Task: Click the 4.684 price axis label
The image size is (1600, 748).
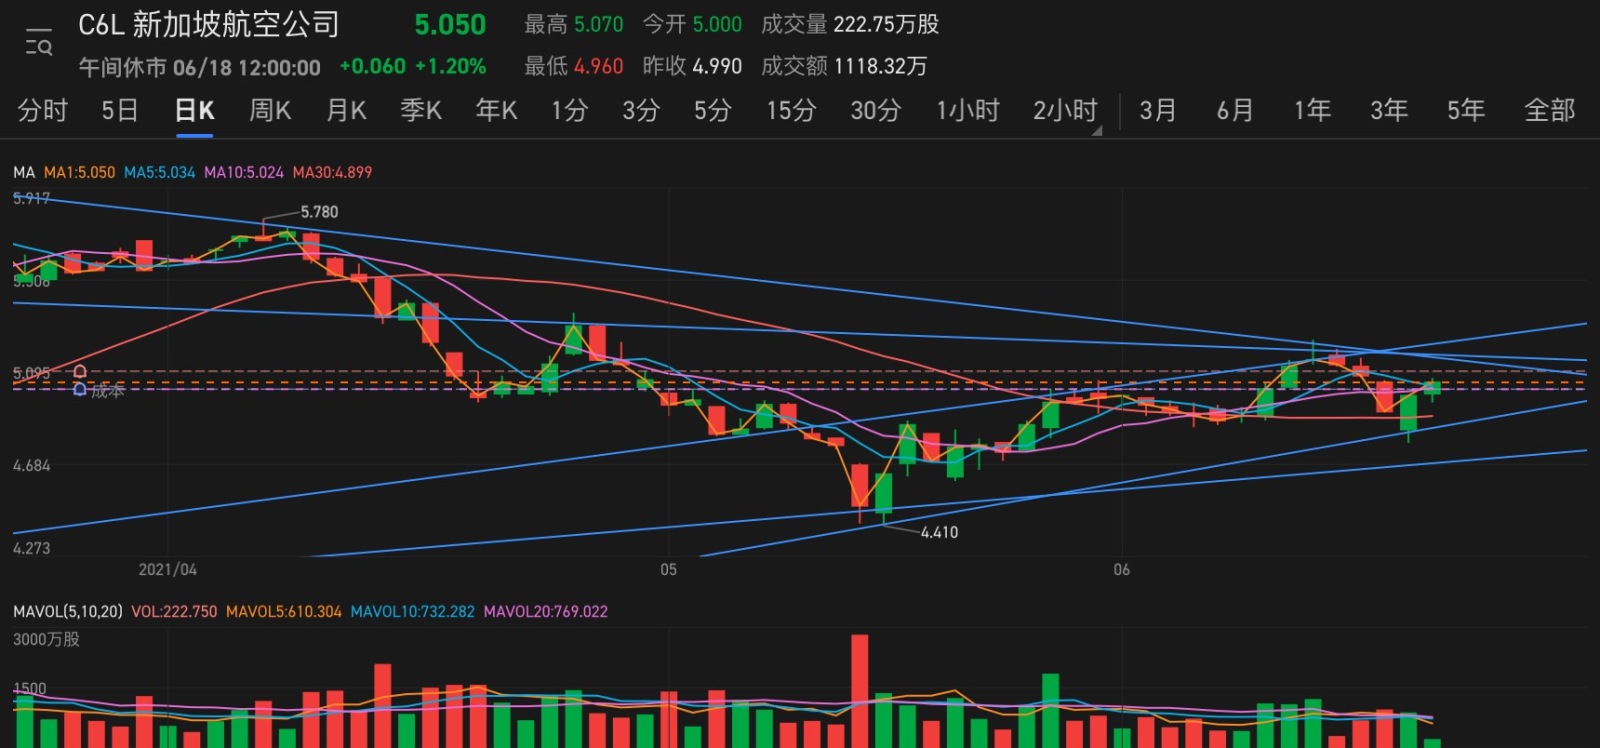Action: pos(31,466)
